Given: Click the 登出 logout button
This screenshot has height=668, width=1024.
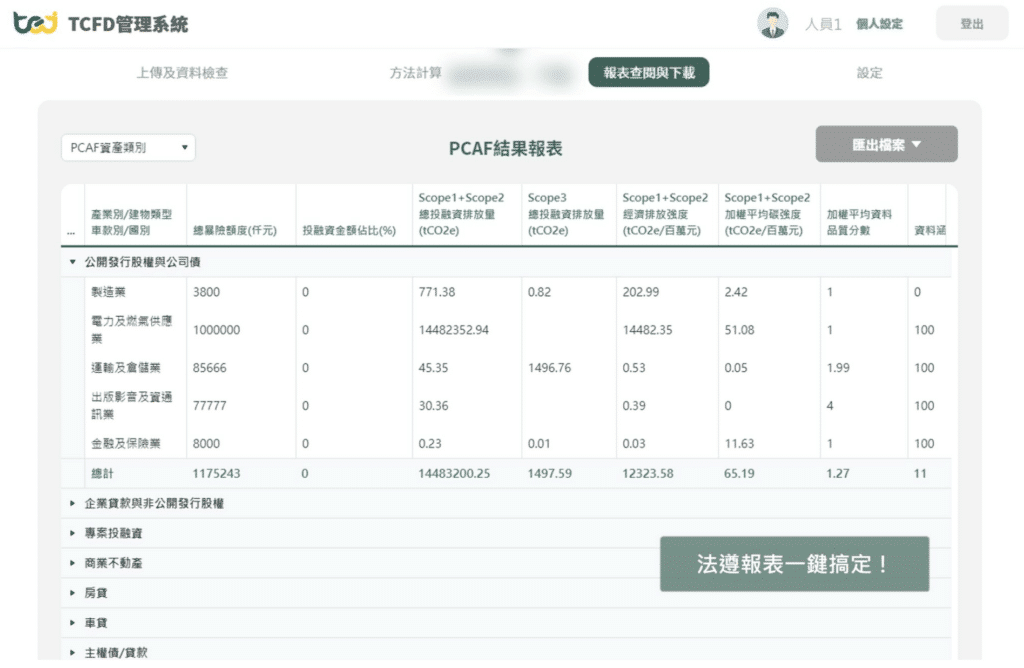Looking at the screenshot, I should [971, 22].
